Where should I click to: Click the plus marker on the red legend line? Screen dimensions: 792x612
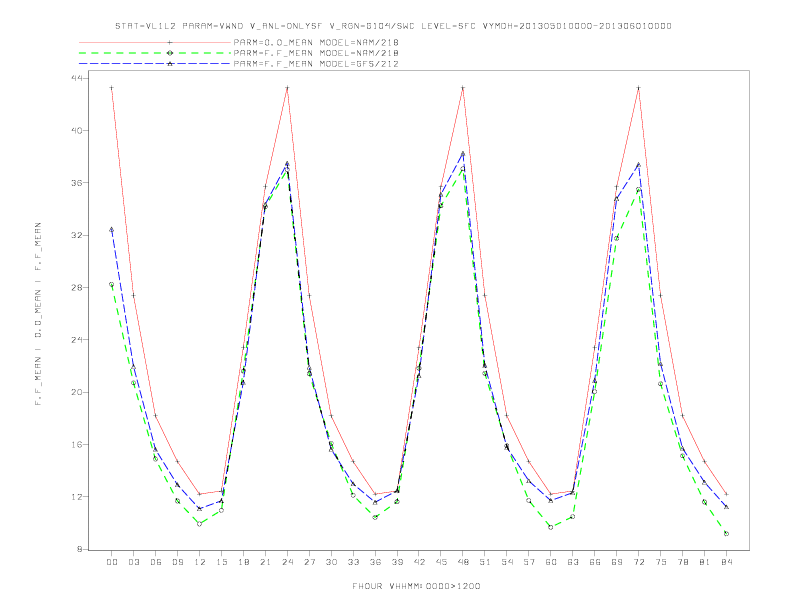pos(170,42)
